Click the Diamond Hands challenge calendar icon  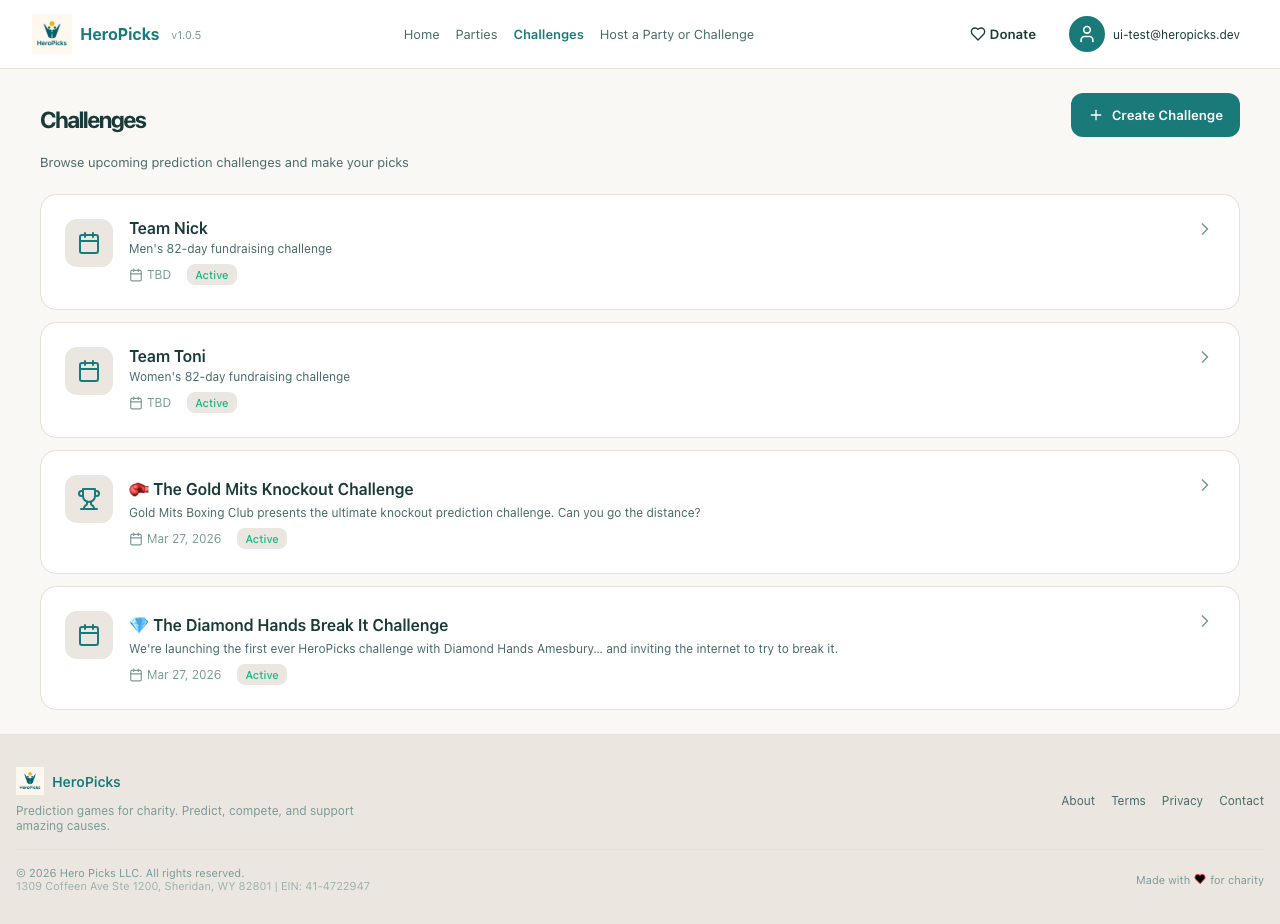point(89,635)
